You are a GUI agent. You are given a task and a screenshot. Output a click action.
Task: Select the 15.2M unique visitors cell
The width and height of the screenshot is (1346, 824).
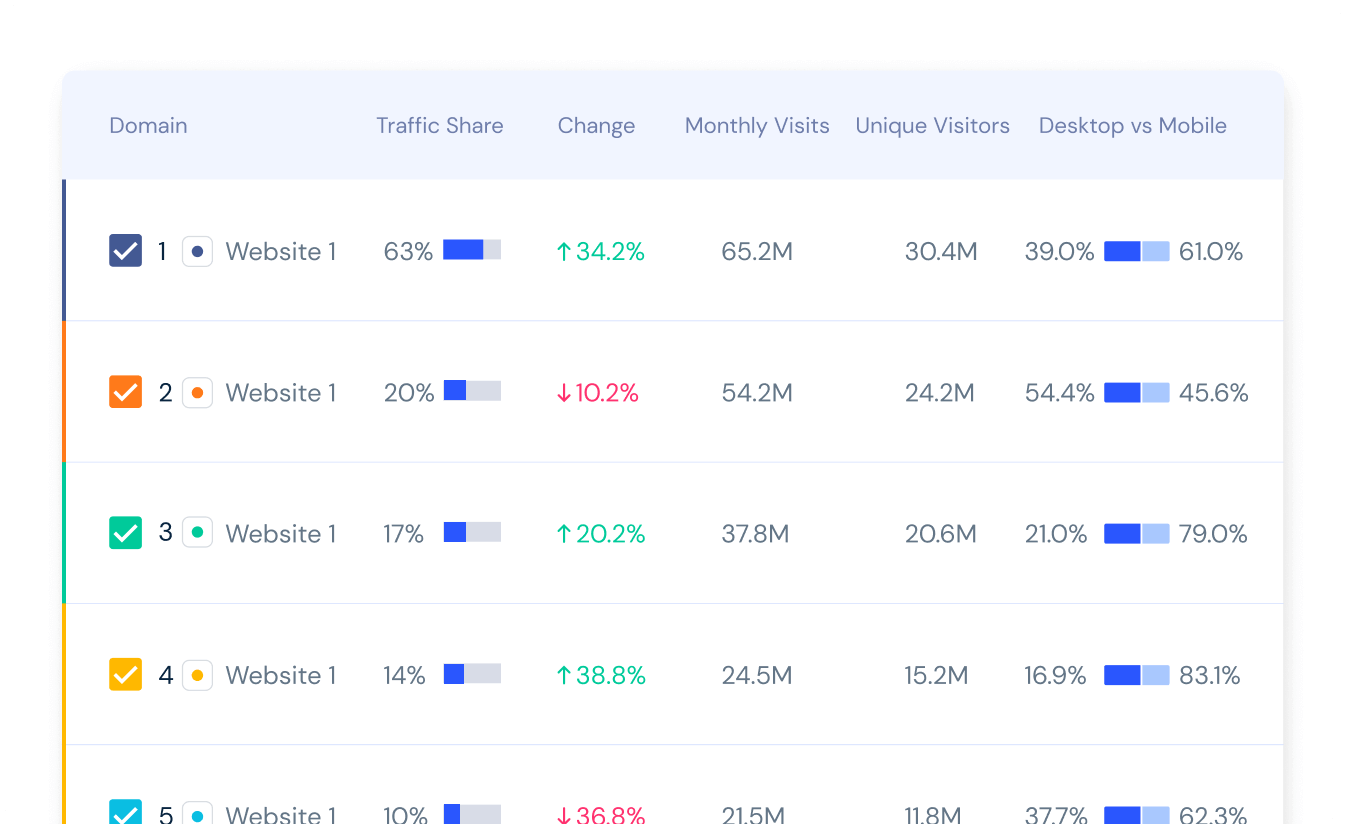[937, 676]
